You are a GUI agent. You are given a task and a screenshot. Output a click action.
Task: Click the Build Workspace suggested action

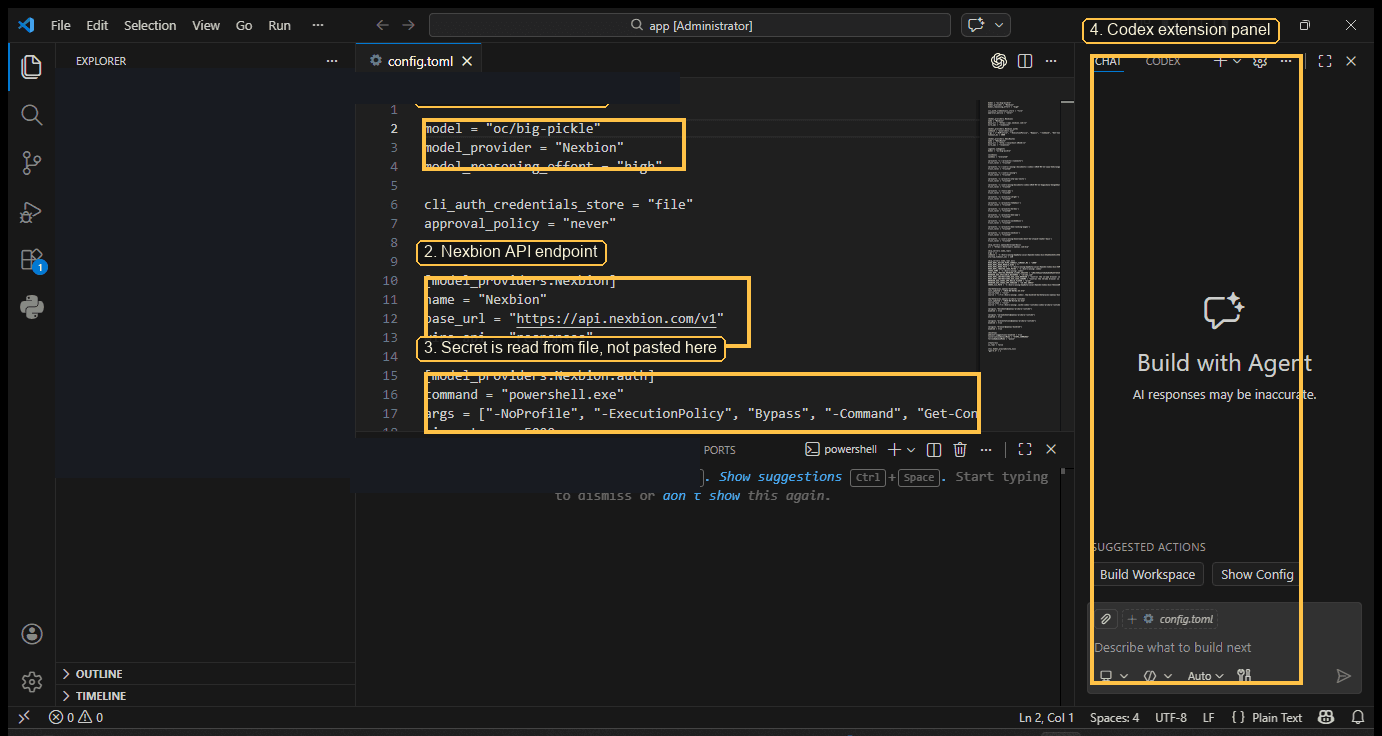click(1147, 574)
